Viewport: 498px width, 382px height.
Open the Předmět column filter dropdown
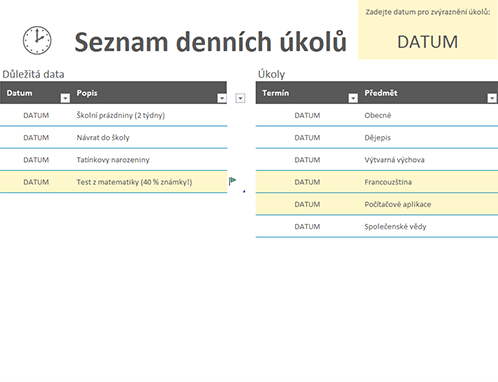(492, 98)
